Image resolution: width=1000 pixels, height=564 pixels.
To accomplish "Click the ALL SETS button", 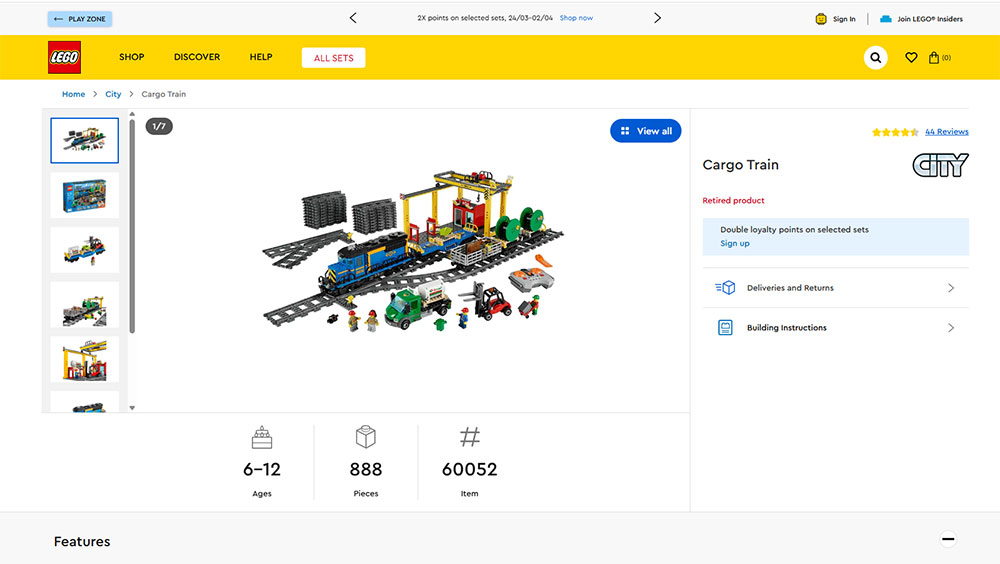I will [334, 57].
